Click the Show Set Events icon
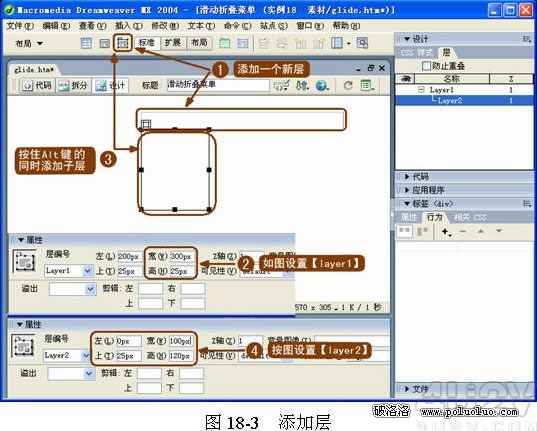This screenshot has width=537, height=431. point(404,232)
